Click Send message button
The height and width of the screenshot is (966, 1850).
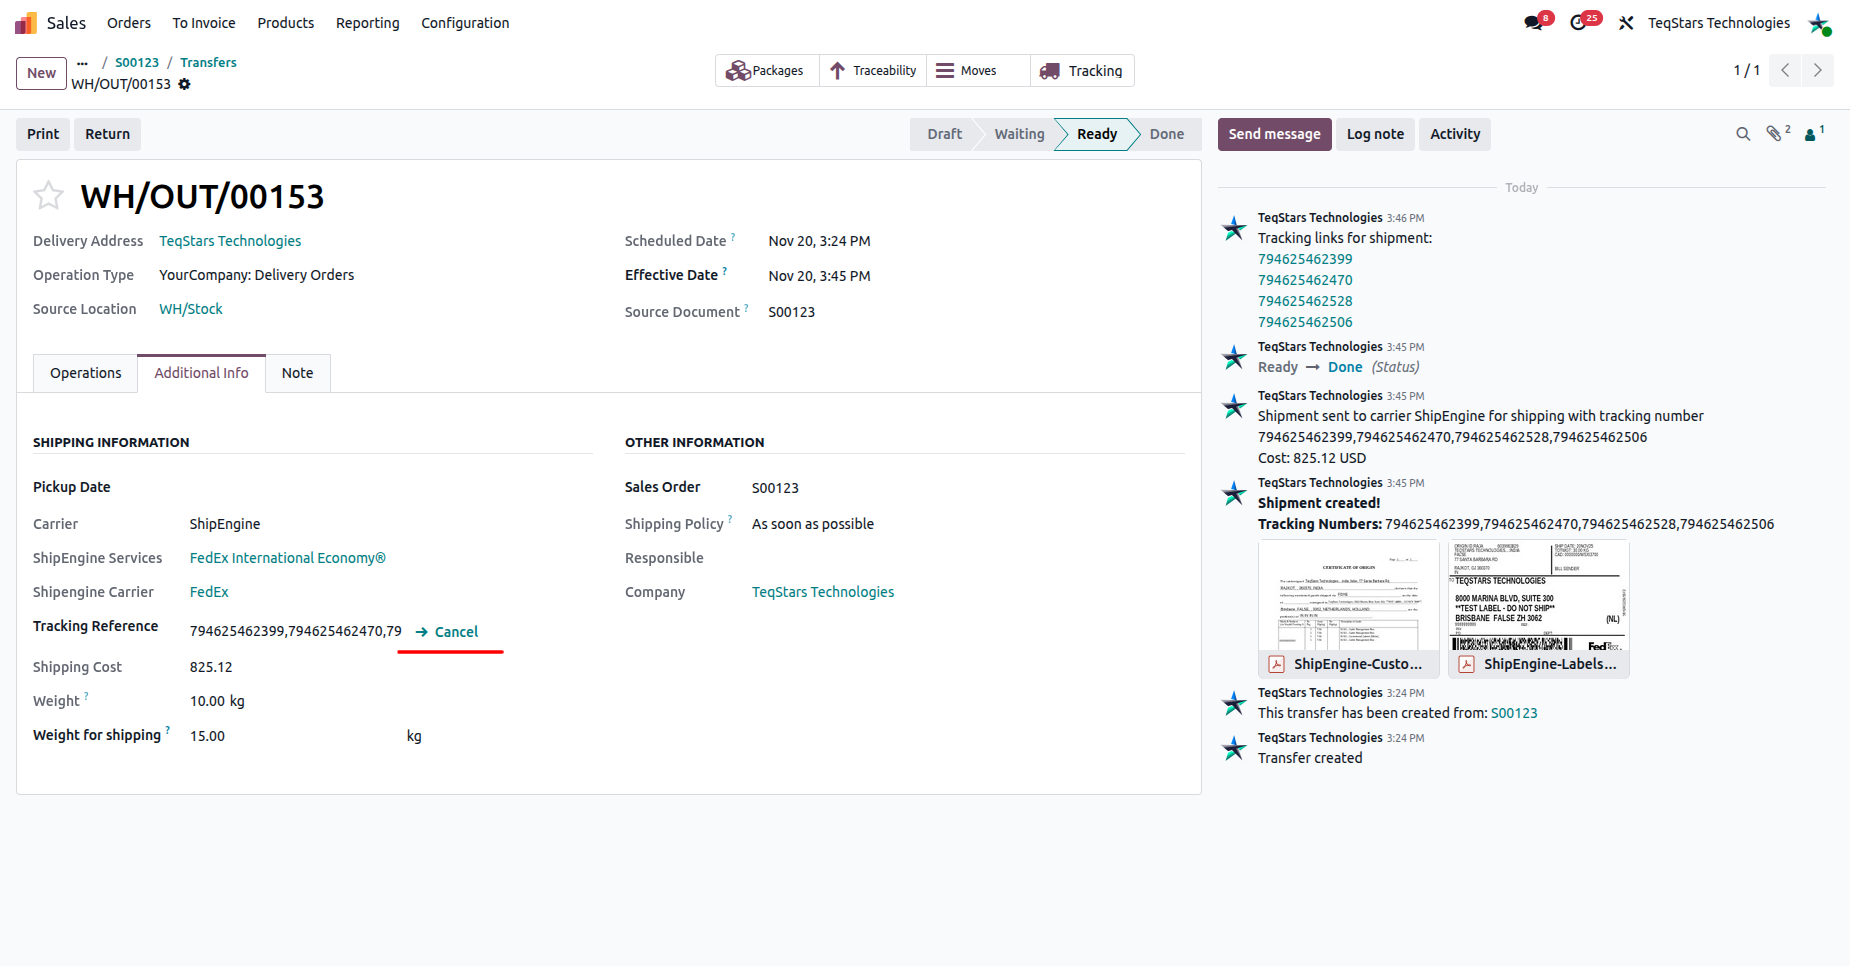click(1274, 134)
